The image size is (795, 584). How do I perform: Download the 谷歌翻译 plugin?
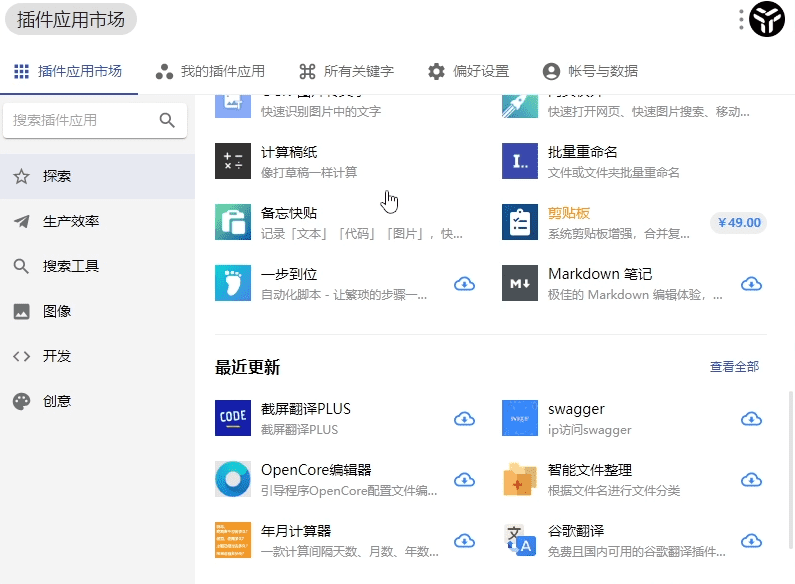(x=751, y=541)
